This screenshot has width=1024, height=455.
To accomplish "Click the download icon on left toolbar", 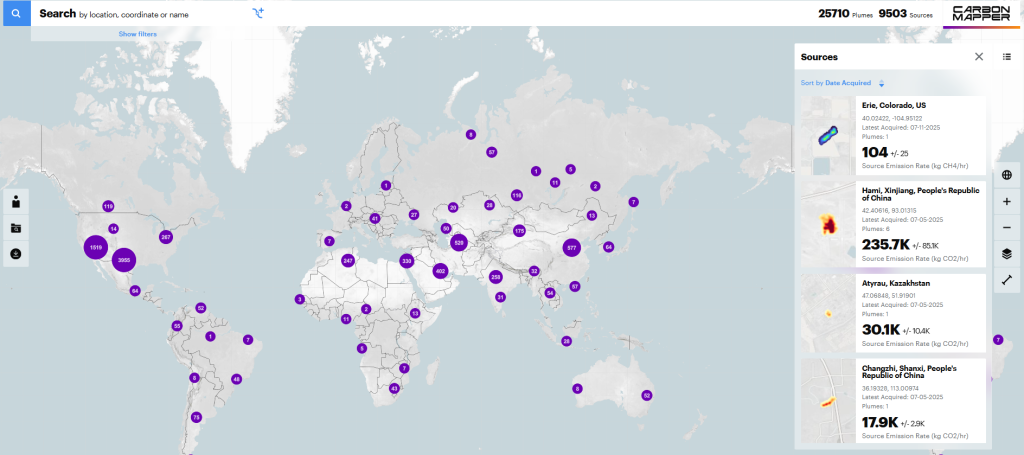I will pos(16,254).
